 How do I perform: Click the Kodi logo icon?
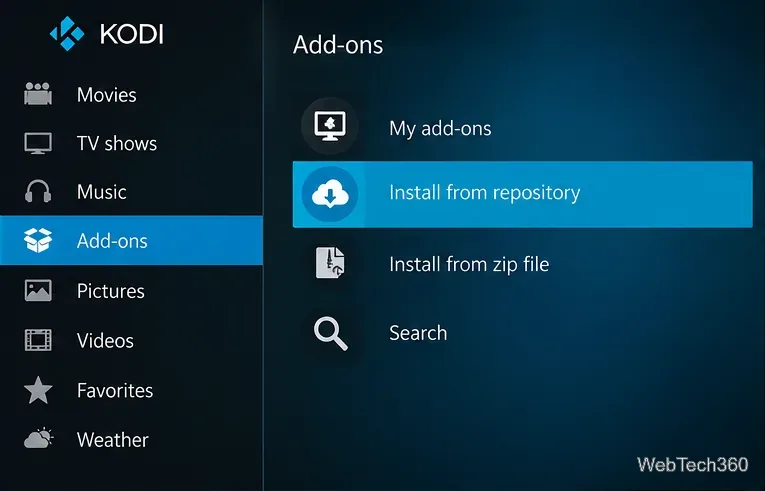pyautogui.click(x=67, y=33)
